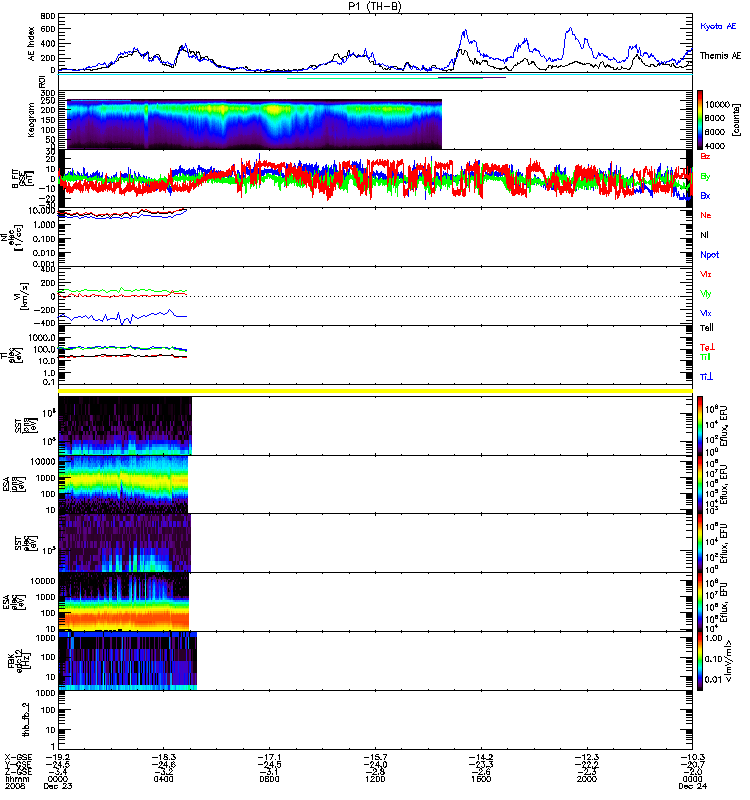Click the SST ions Eflux color scale bar
This screenshot has height=800, width=750.
point(700,426)
